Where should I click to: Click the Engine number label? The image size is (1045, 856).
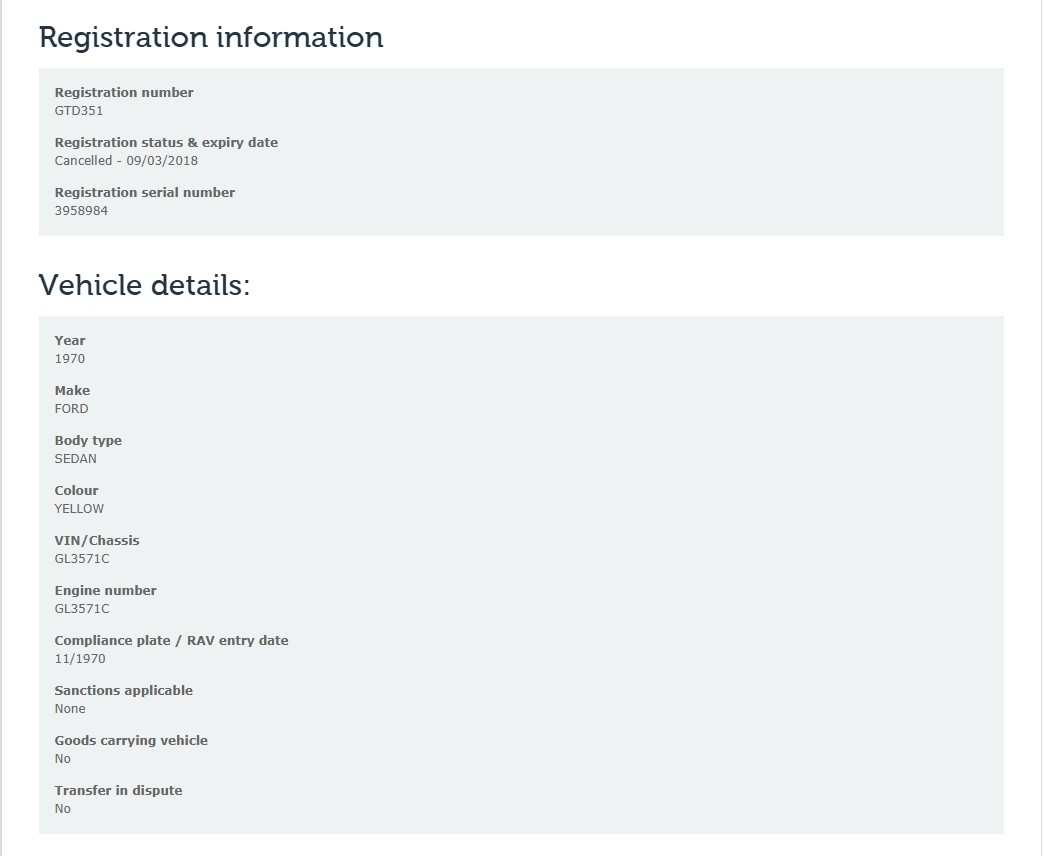[105, 591]
